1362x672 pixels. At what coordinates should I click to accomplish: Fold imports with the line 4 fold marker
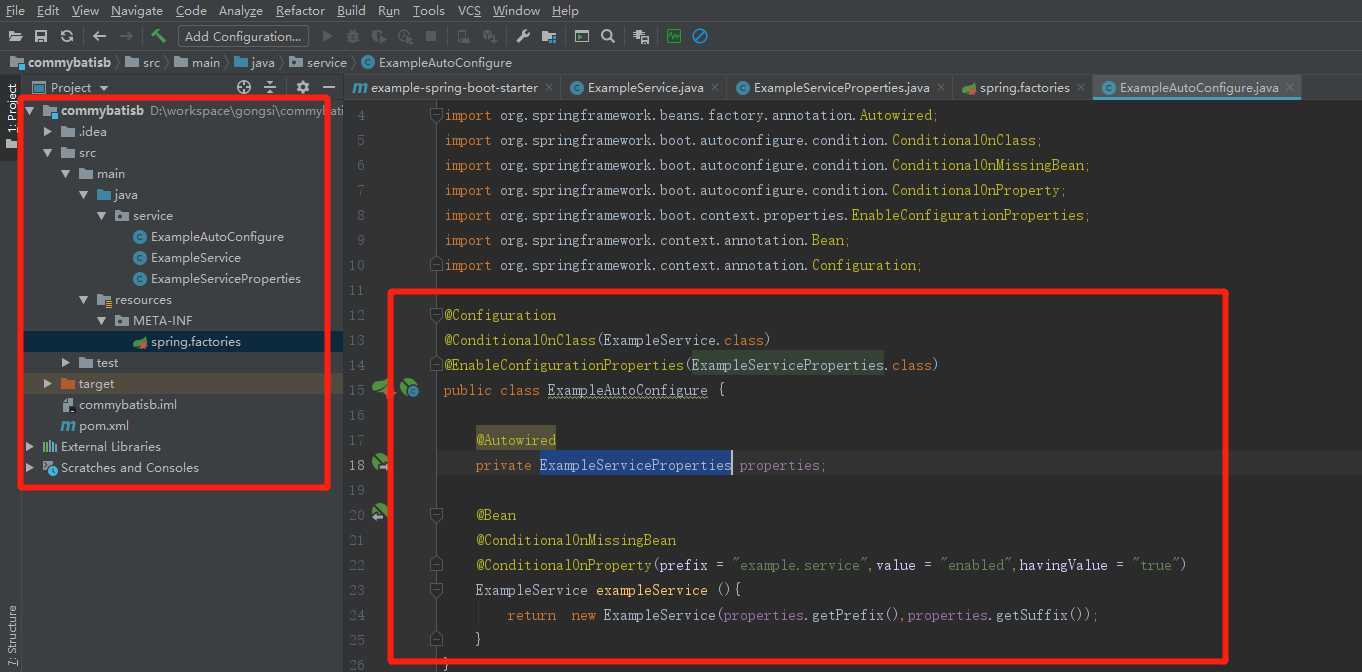pos(435,115)
